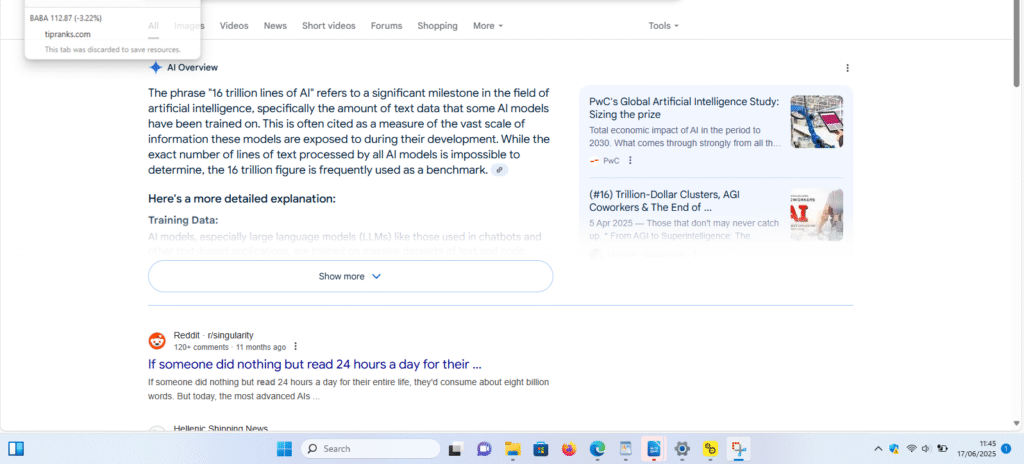The height and width of the screenshot is (464, 1024).
Task: Open the Trillion-Dollar Clusters source link
Action: (x=664, y=201)
